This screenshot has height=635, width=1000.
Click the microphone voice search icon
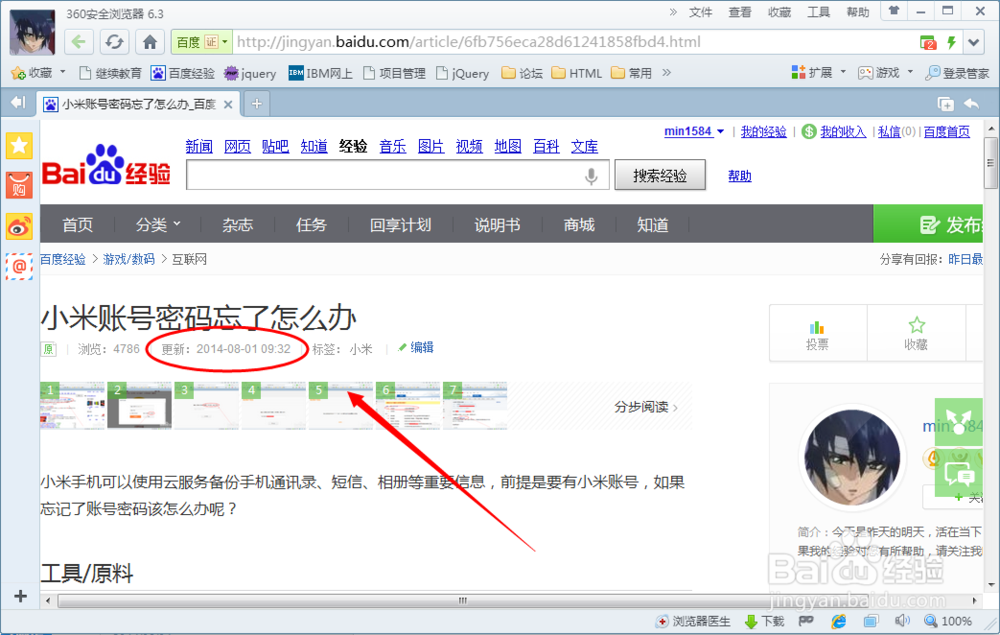tap(591, 175)
